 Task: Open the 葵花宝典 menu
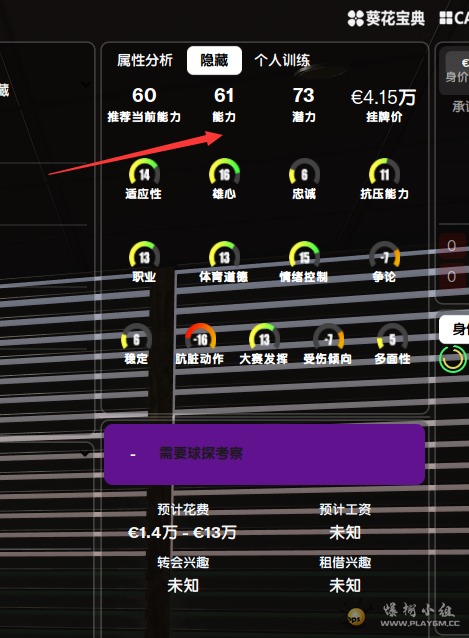[386, 18]
